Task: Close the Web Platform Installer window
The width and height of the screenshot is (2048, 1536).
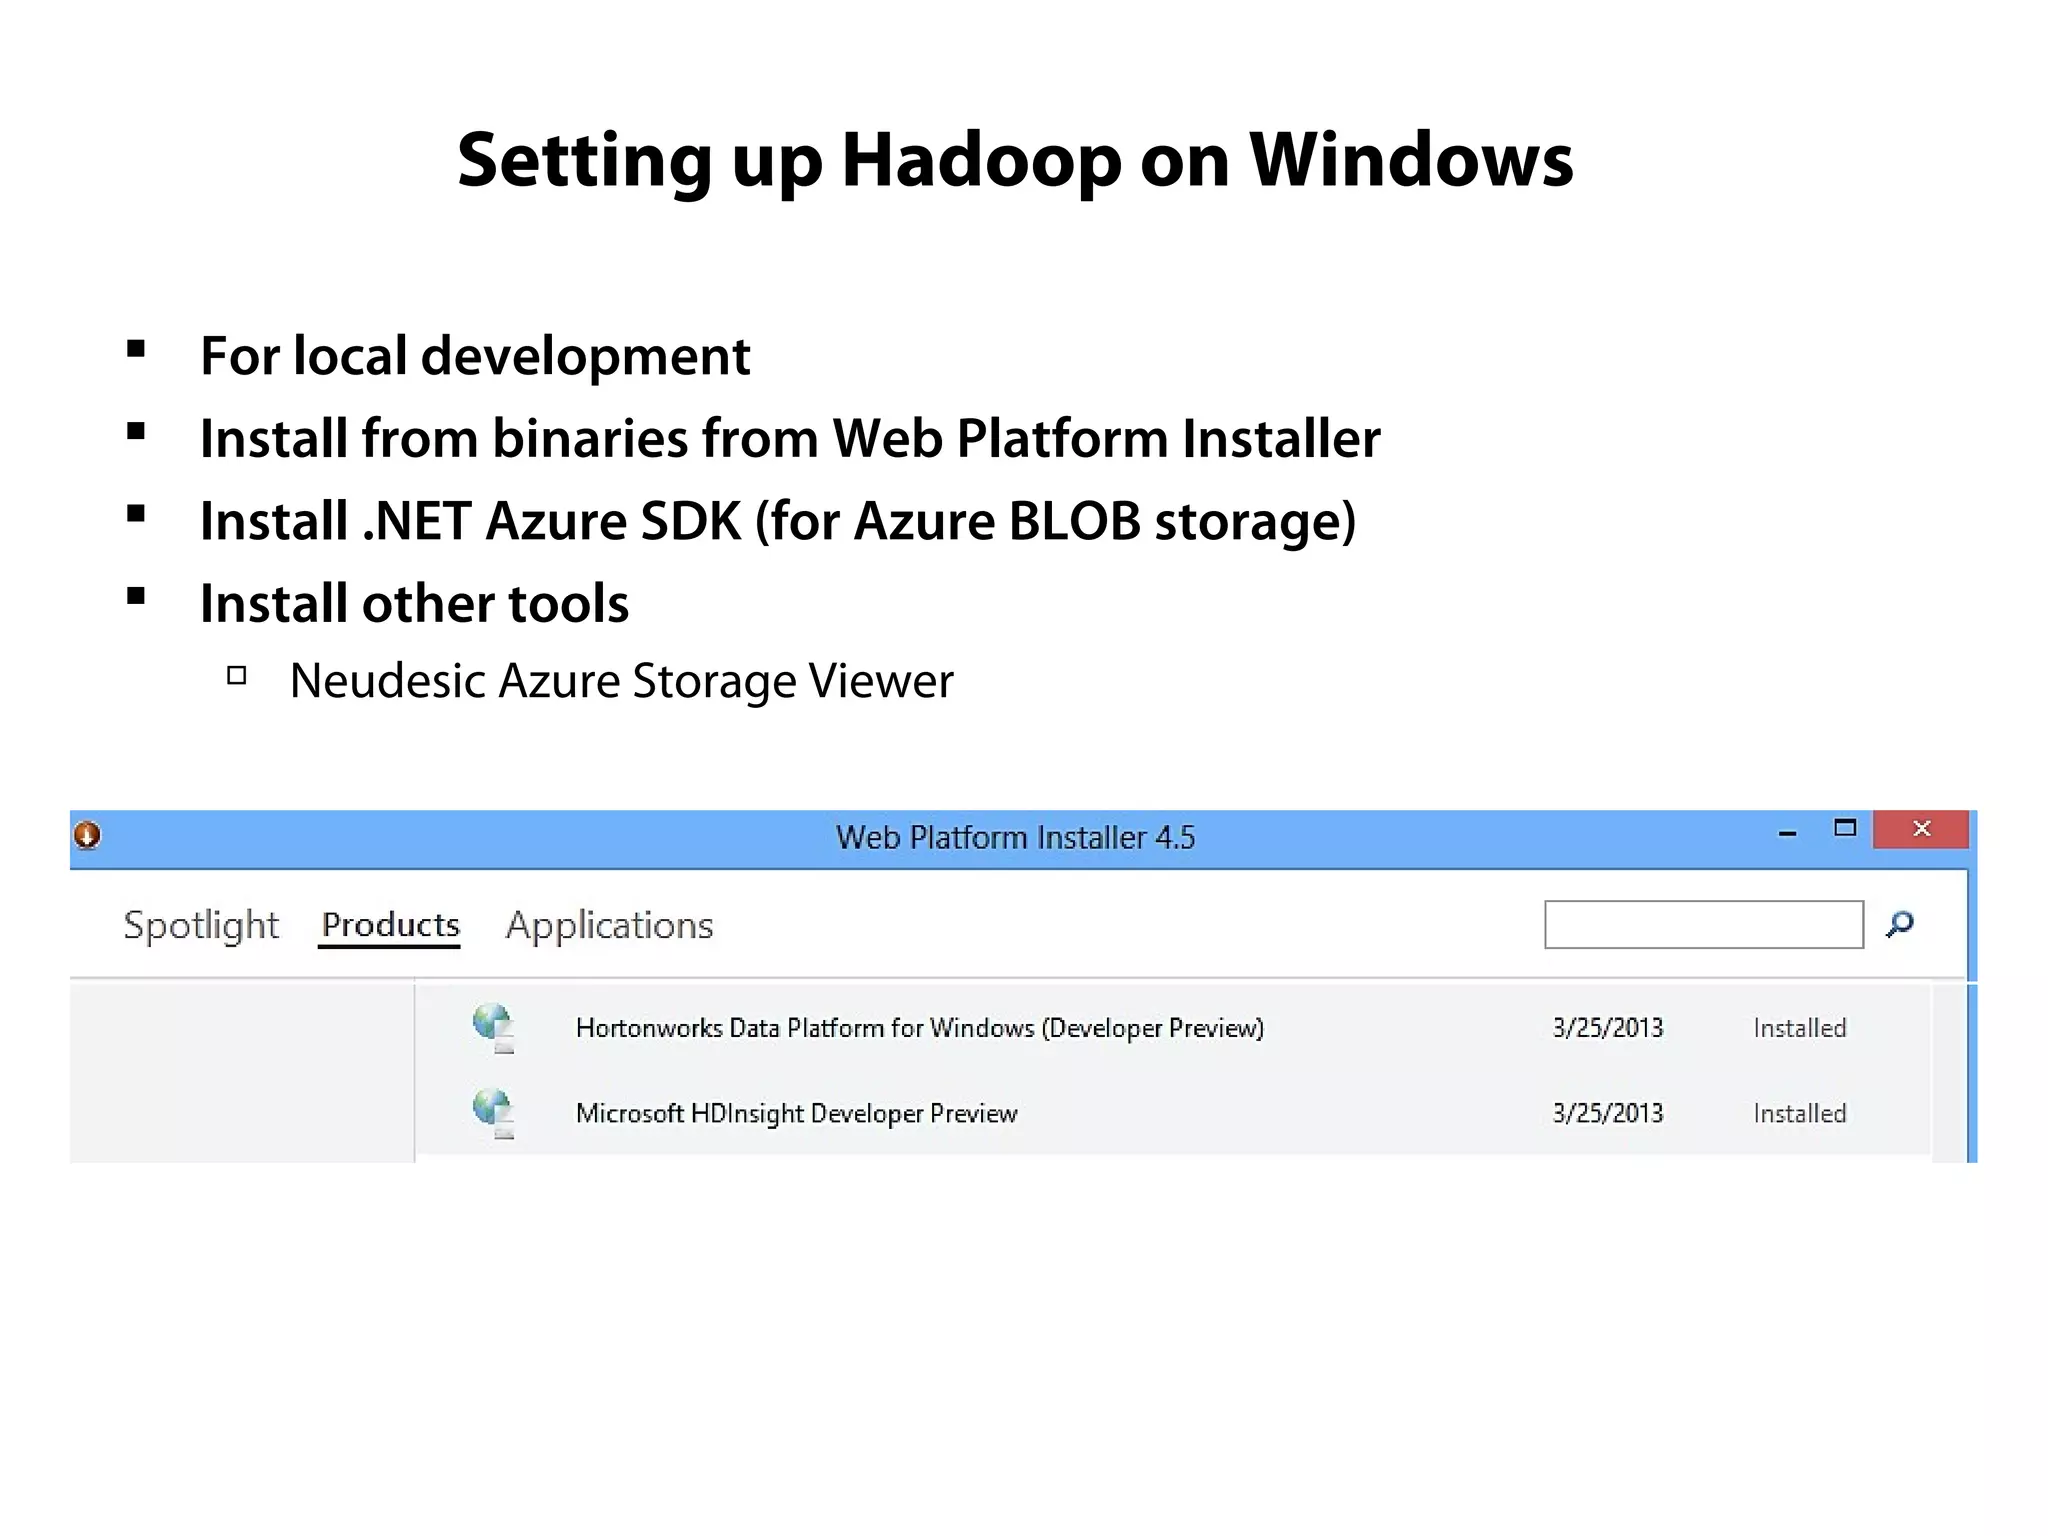Action: [x=1921, y=829]
